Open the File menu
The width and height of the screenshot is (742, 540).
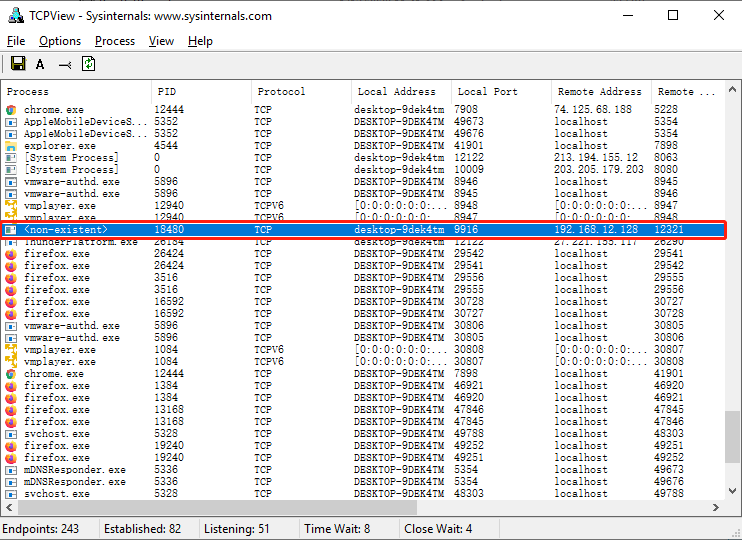click(16, 41)
